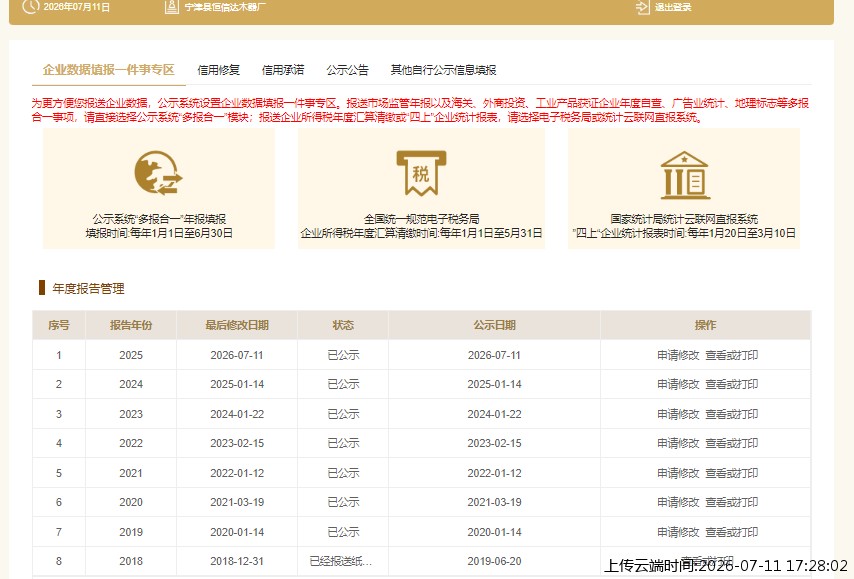Click the 操作 column header

coord(705,325)
